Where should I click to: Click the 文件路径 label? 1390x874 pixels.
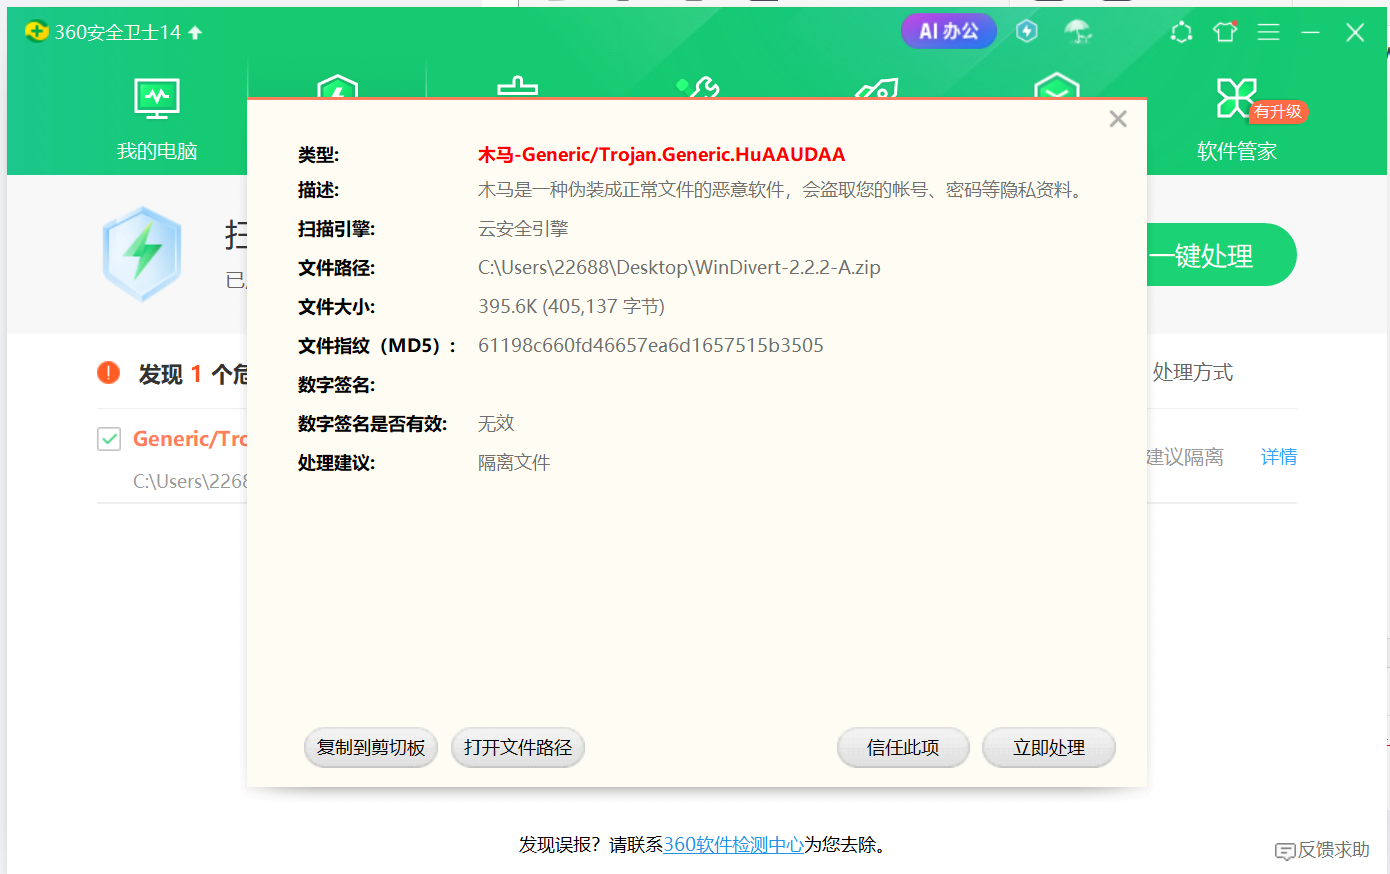pyautogui.click(x=336, y=268)
